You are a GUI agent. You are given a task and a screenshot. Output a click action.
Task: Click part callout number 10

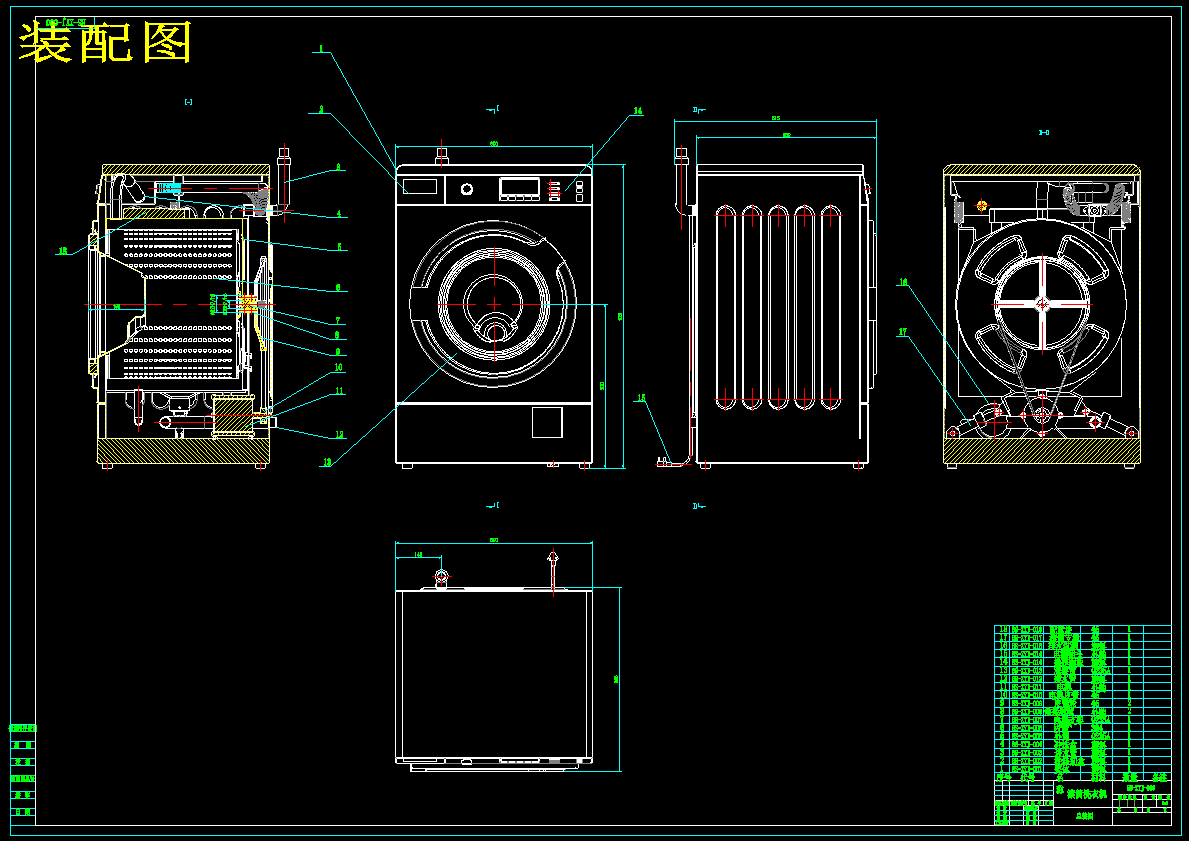338,367
